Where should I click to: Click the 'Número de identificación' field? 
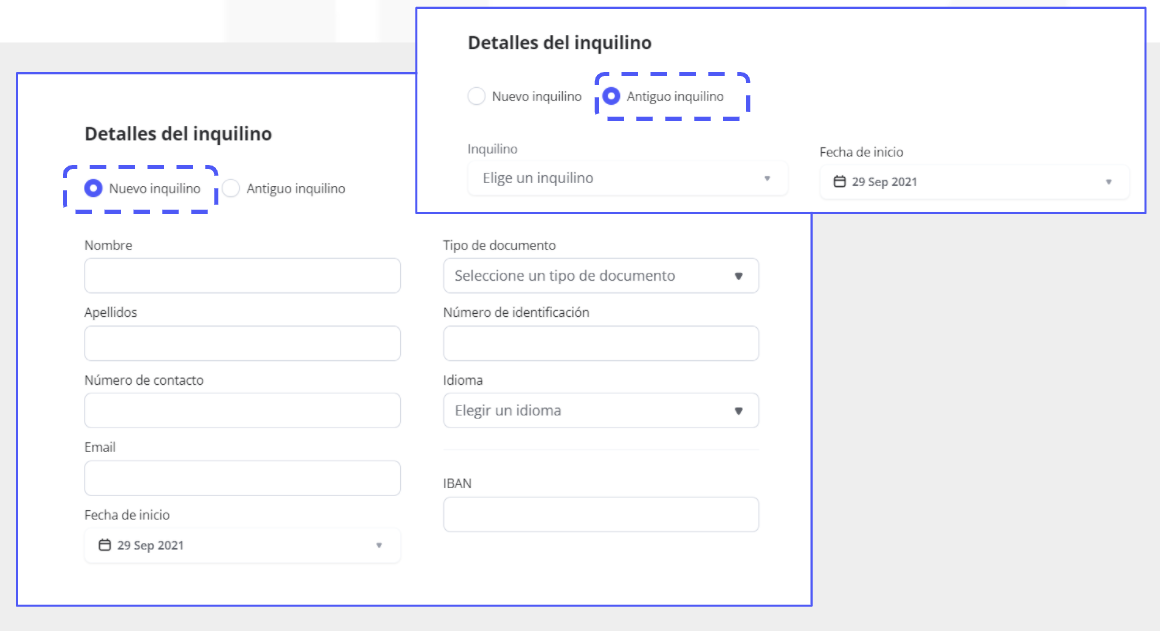point(600,343)
